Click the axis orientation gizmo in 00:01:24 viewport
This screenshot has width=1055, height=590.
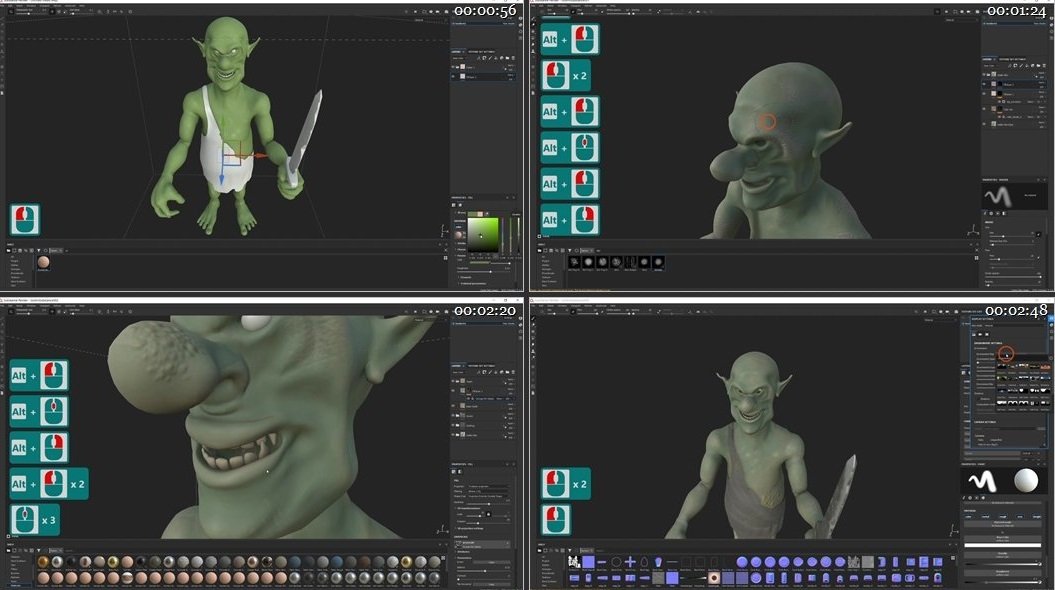point(974,231)
